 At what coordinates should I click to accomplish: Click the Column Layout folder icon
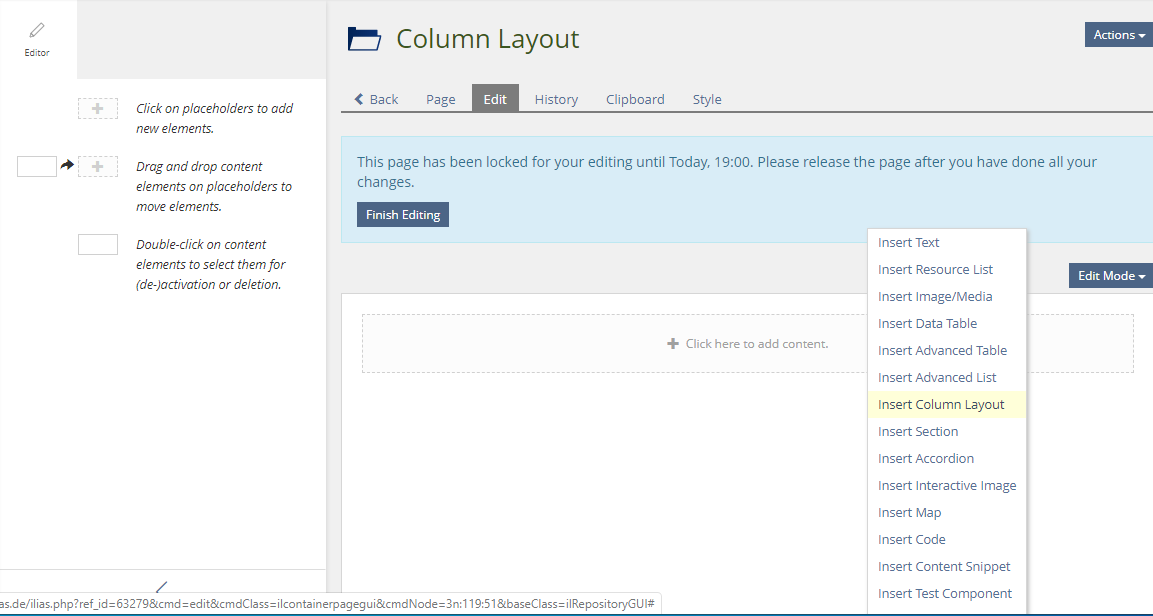(x=364, y=39)
